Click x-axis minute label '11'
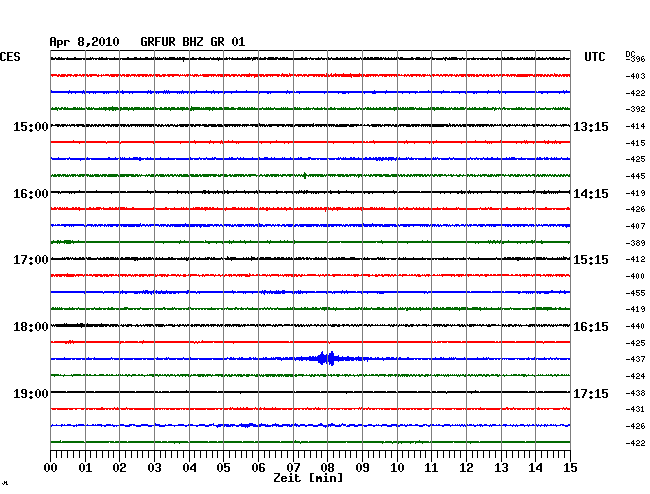This screenshot has width=650, height=494. (x=431, y=468)
